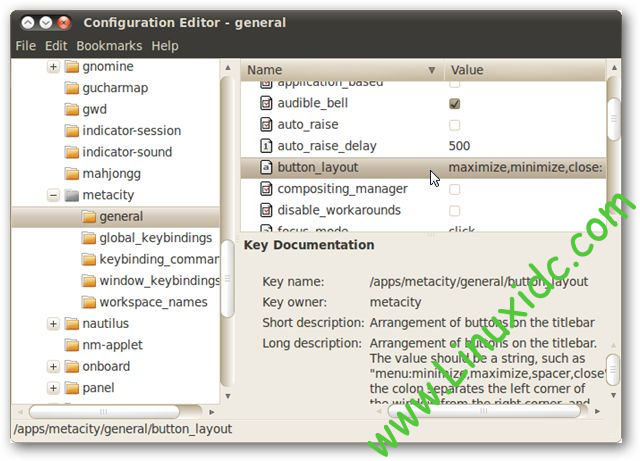Click the workspace_names folder icon
The image size is (640, 461).
pos(89,302)
